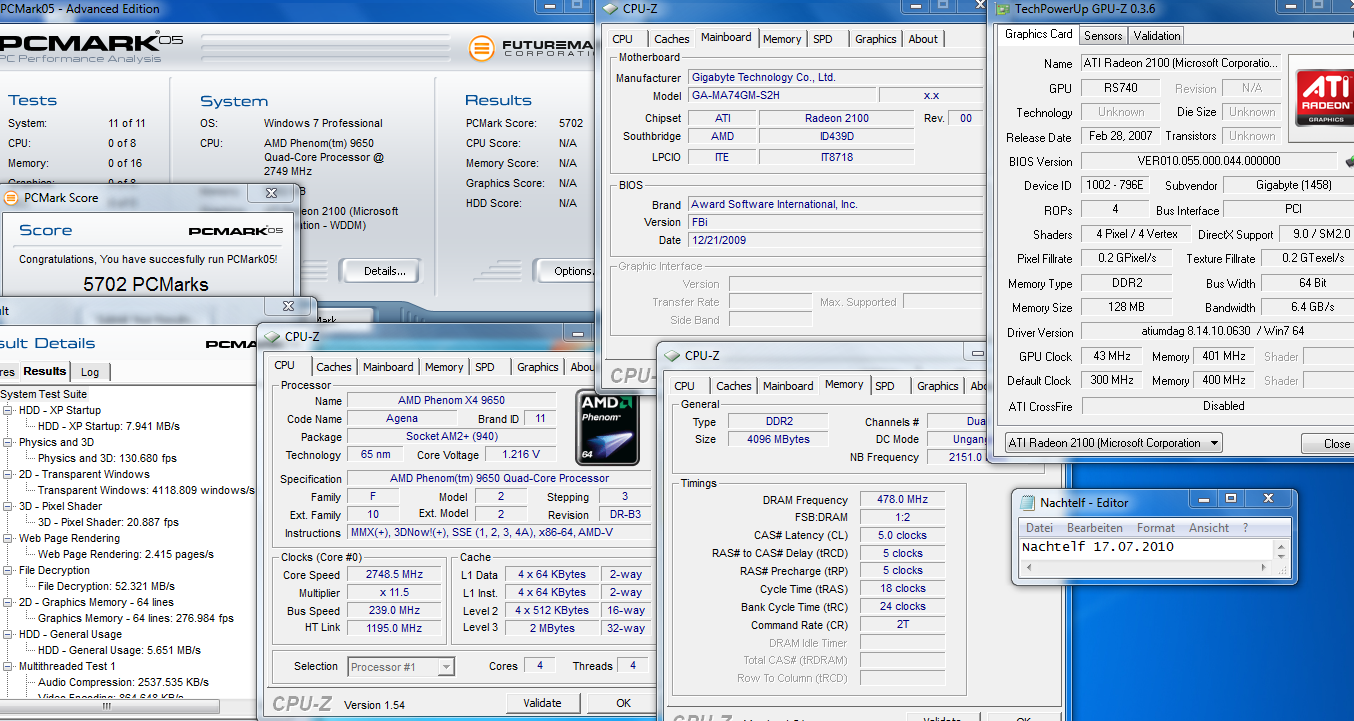The image size is (1354, 721).
Task: Open the SPD tab in the CPU-Z Processor window
Action: point(485,367)
